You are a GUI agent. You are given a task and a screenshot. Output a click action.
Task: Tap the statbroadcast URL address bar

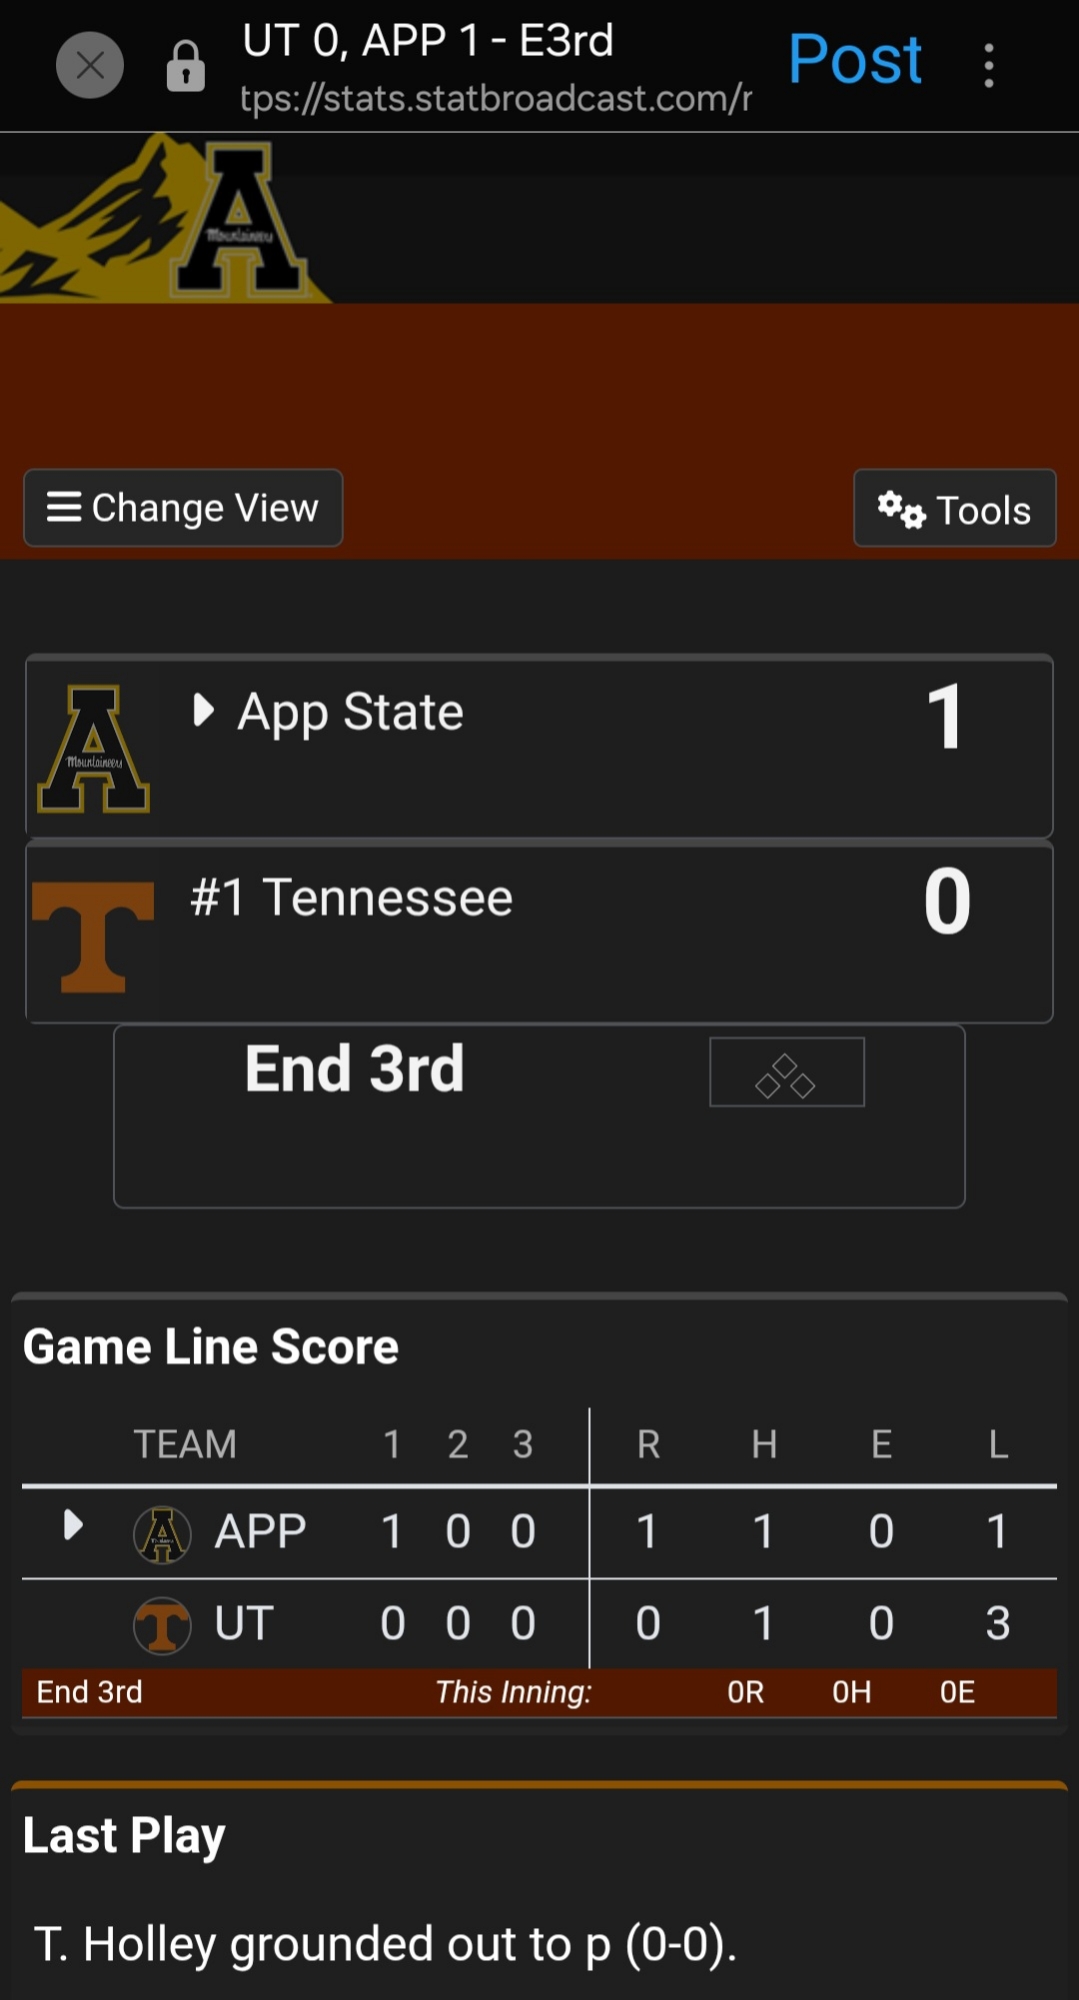tap(495, 98)
